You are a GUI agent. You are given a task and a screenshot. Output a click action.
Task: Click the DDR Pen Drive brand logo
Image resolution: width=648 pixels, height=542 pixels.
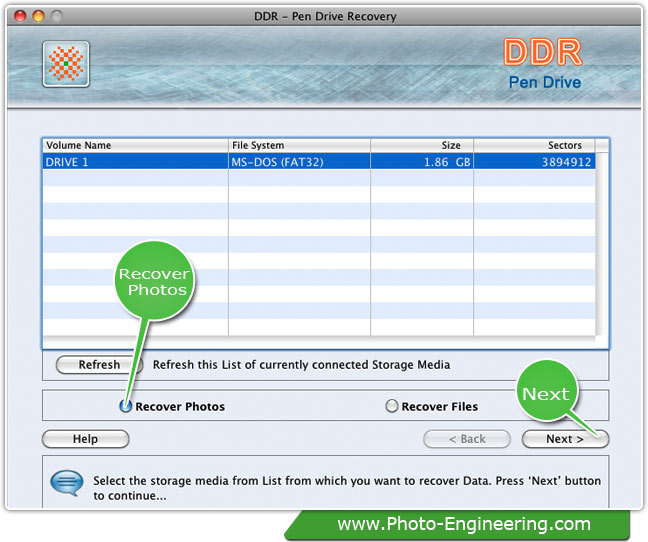click(543, 63)
